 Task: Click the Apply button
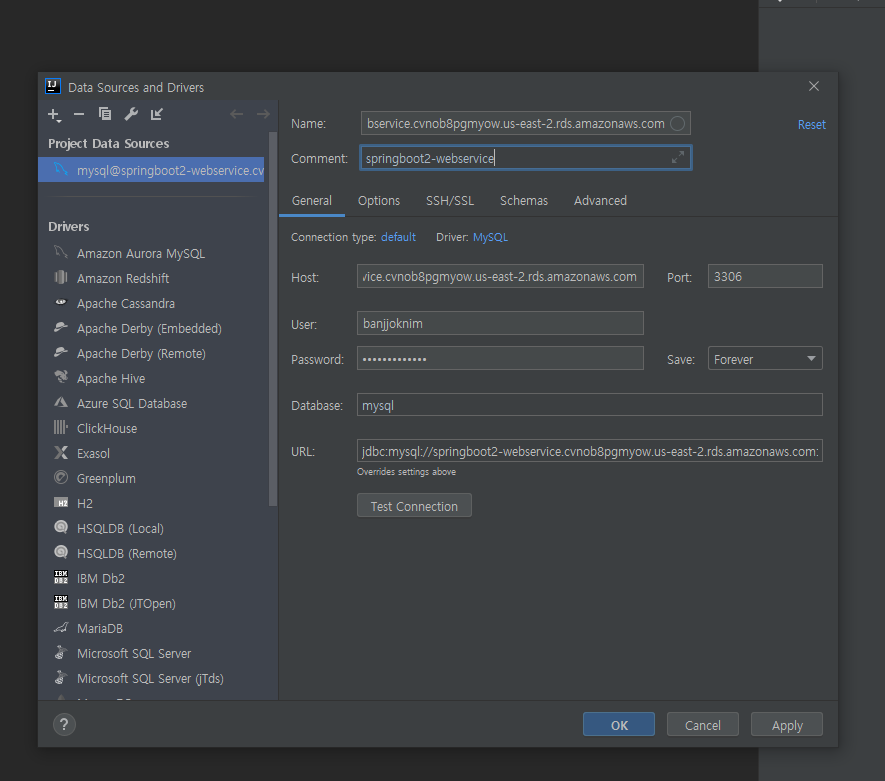pyautogui.click(x=787, y=725)
